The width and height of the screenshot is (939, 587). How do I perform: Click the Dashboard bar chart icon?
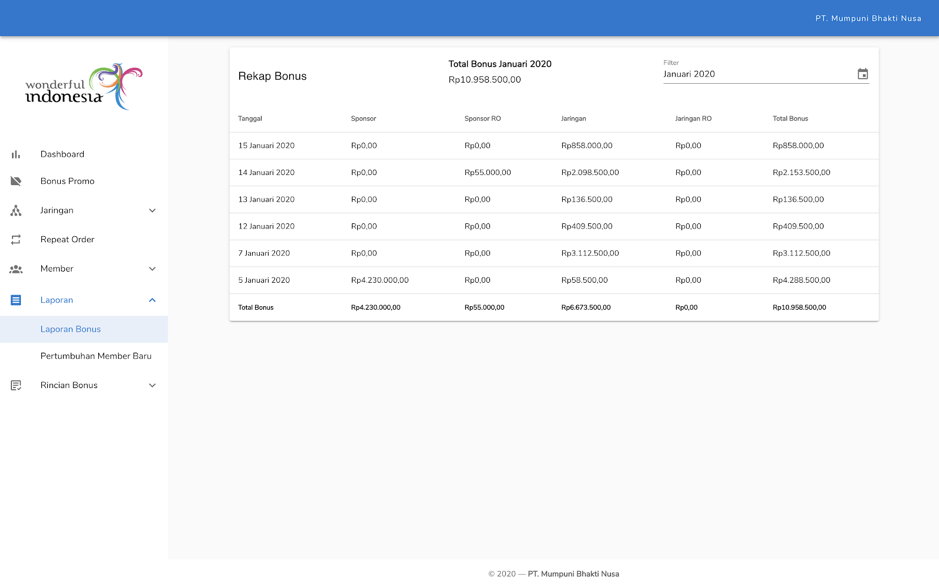(x=16, y=154)
